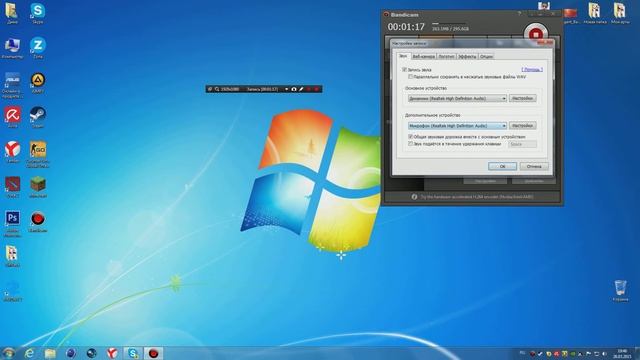Click OK in the recording settings dialog

(502, 166)
